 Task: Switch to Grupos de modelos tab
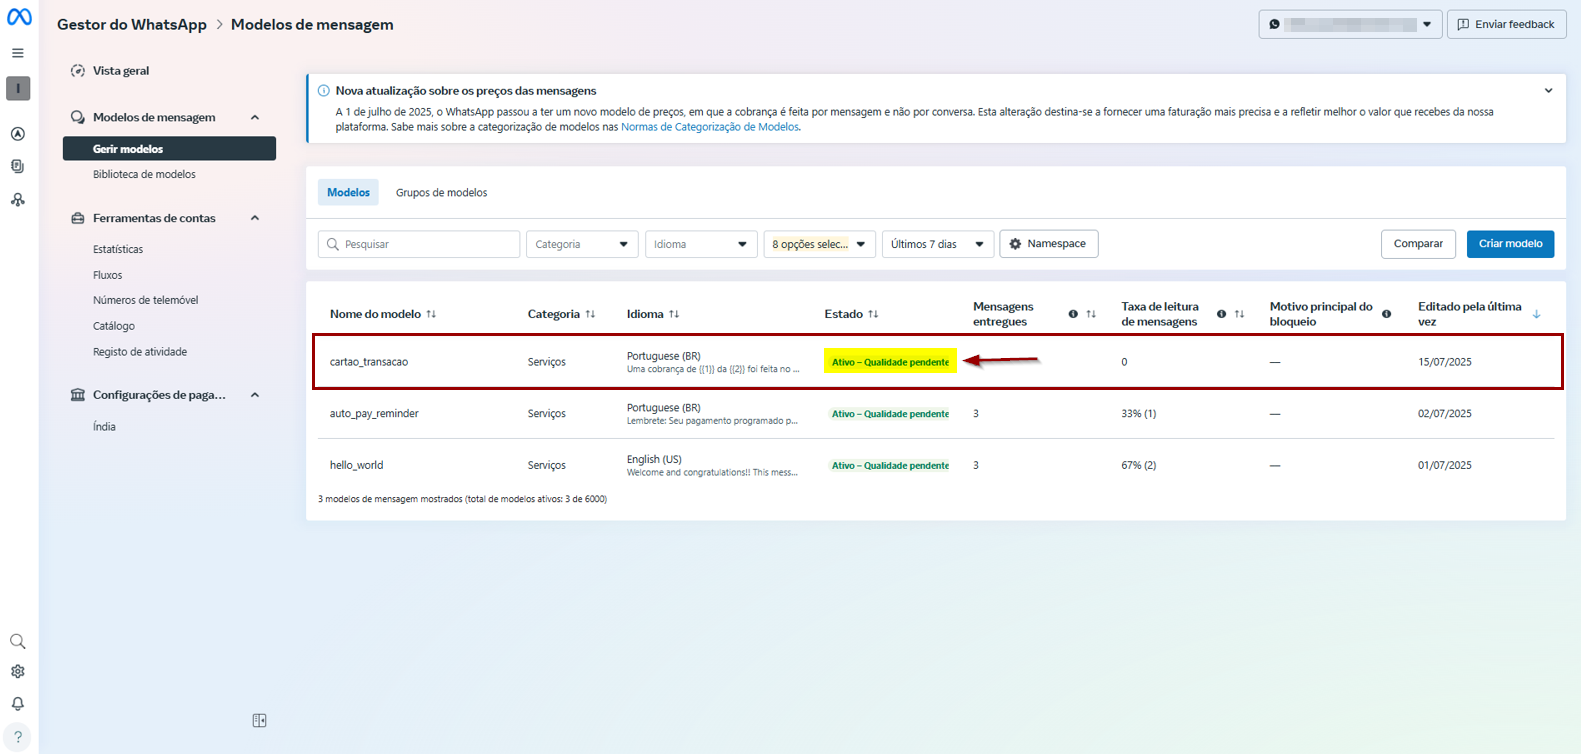click(441, 193)
